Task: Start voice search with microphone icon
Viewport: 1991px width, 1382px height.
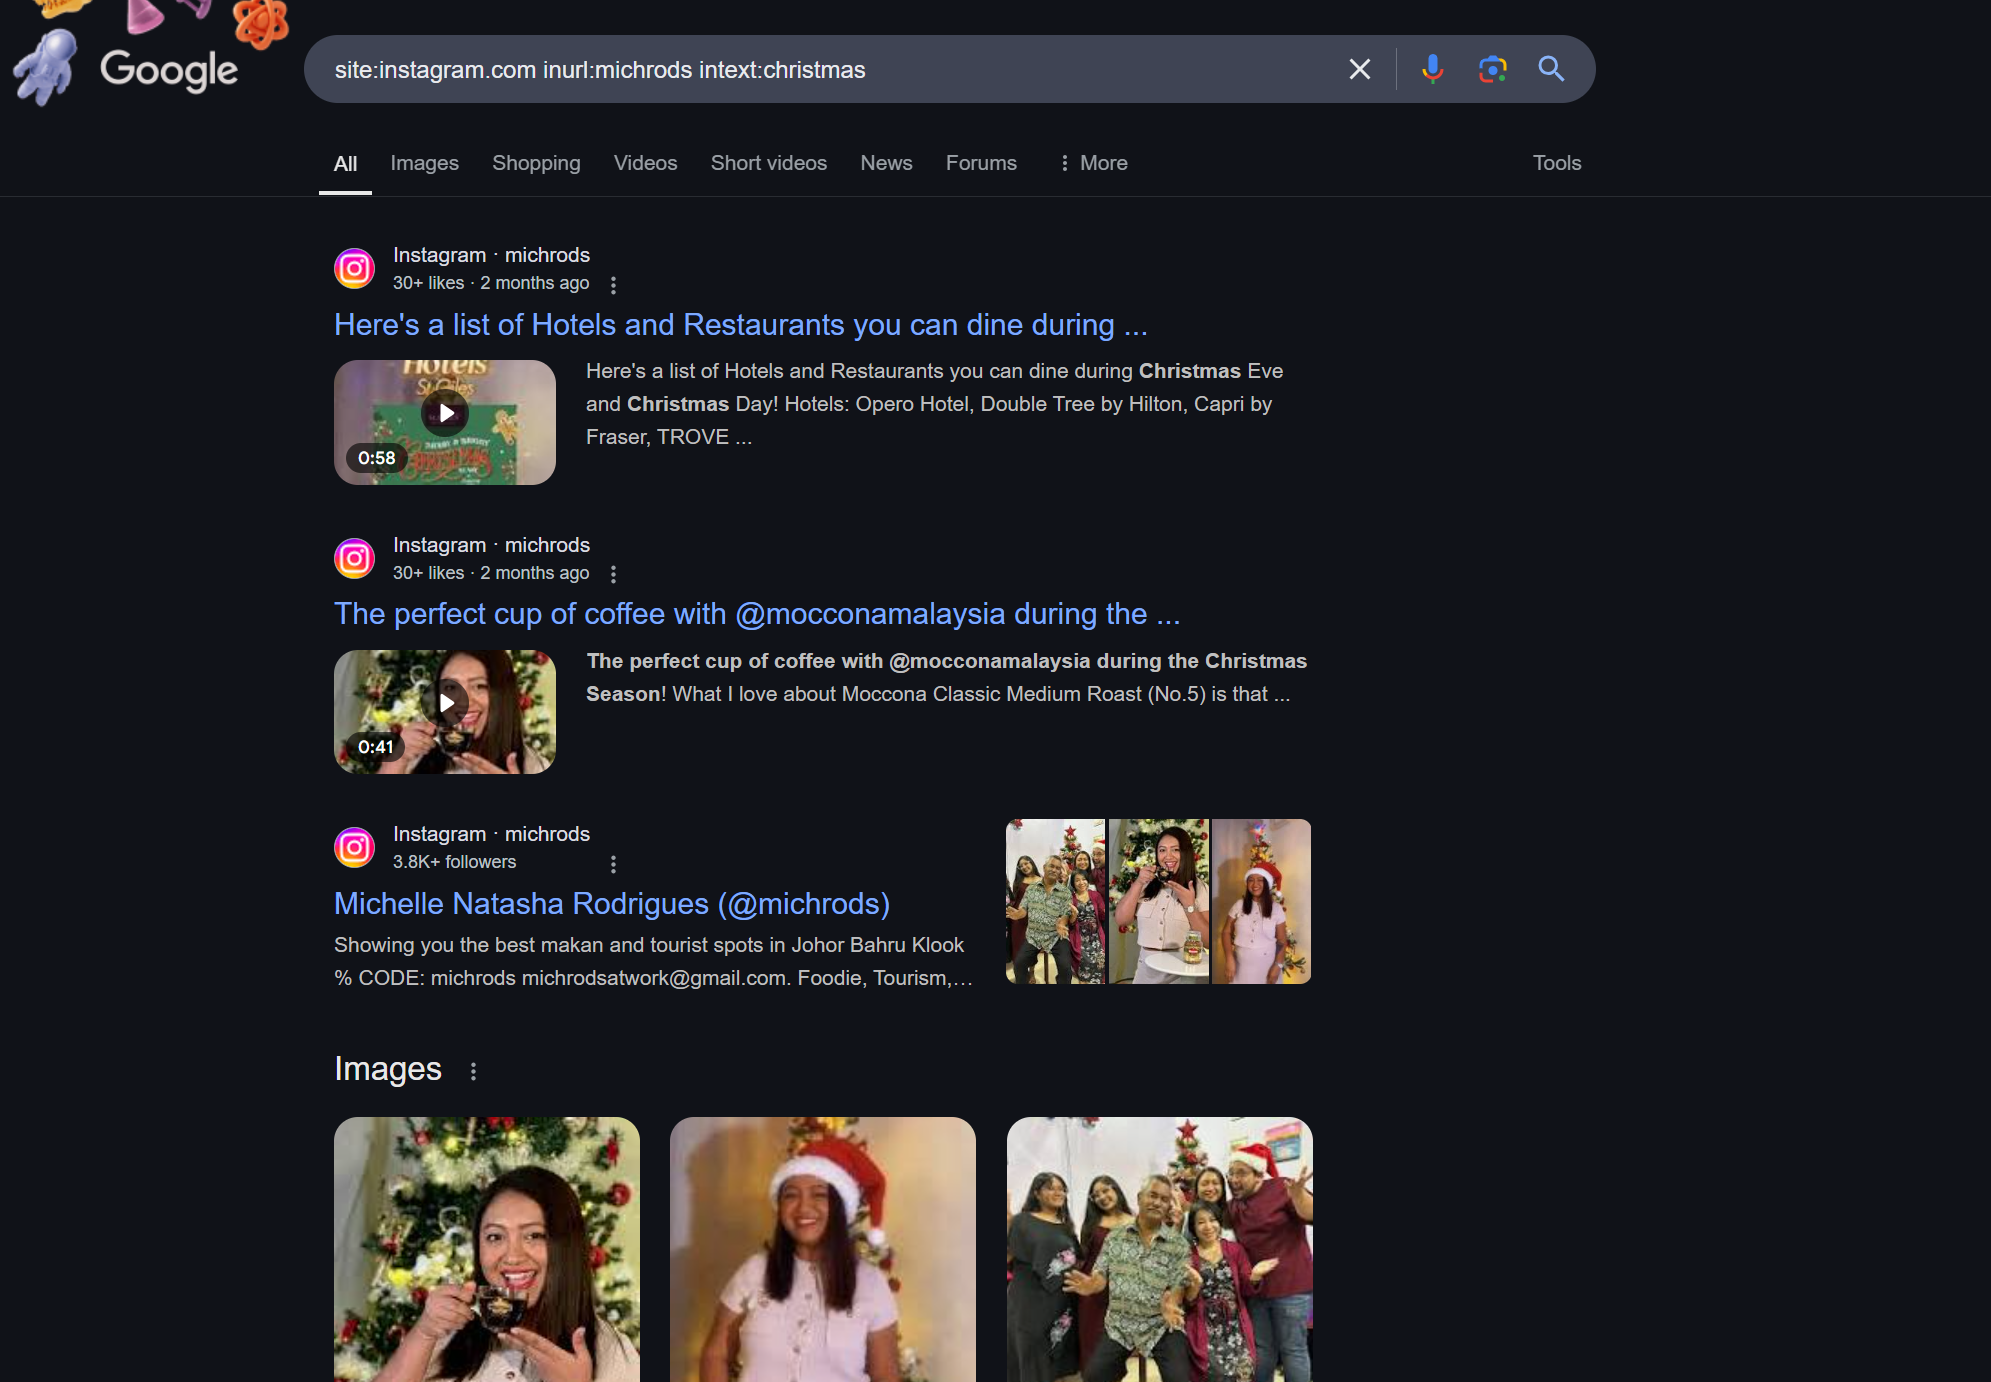Action: [x=1432, y=69]
